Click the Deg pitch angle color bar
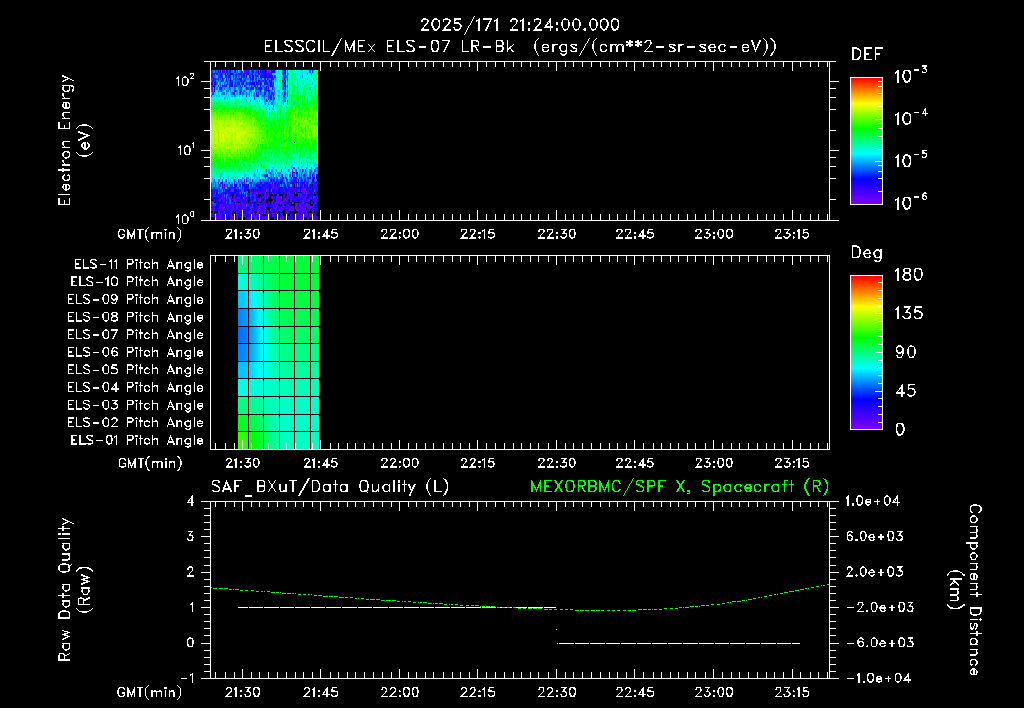1024x708 pixels. [x=866, y=353]
